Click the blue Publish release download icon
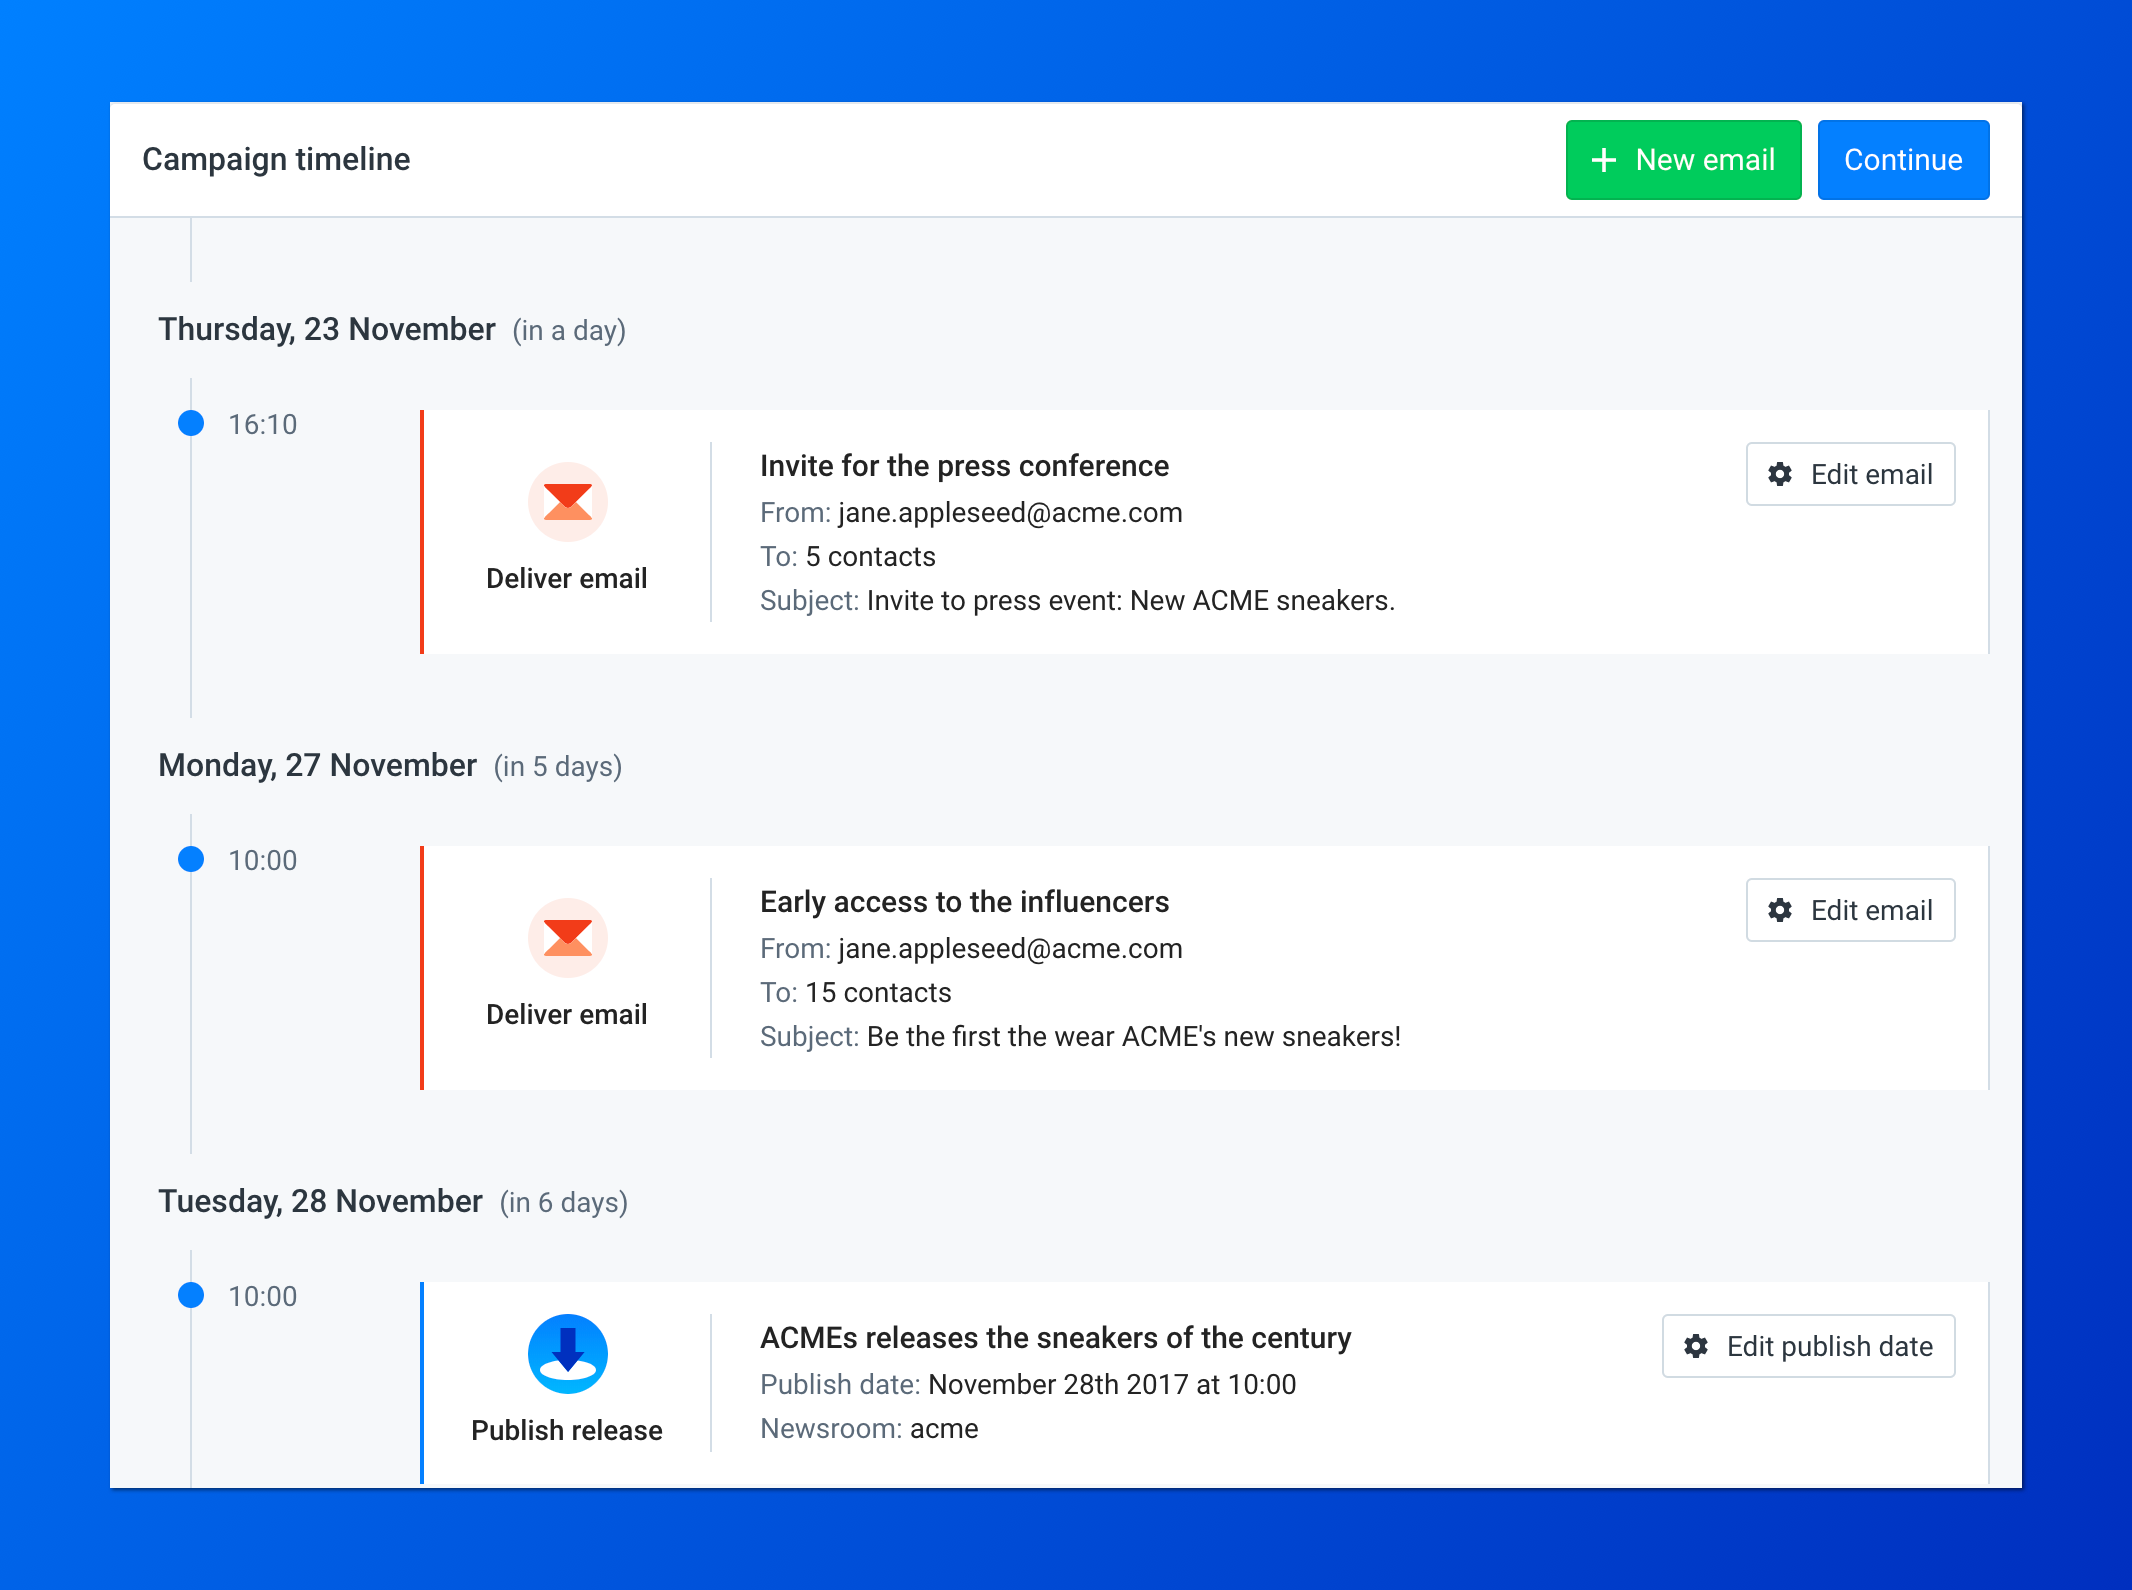Viewport: 2132px width, 1590px height. (568, 1354)
